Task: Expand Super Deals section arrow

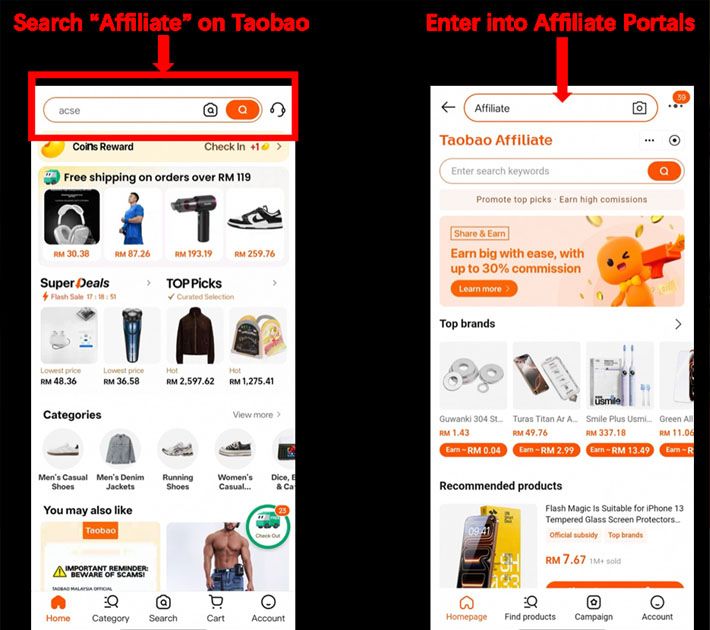Action: coord(149,283)
